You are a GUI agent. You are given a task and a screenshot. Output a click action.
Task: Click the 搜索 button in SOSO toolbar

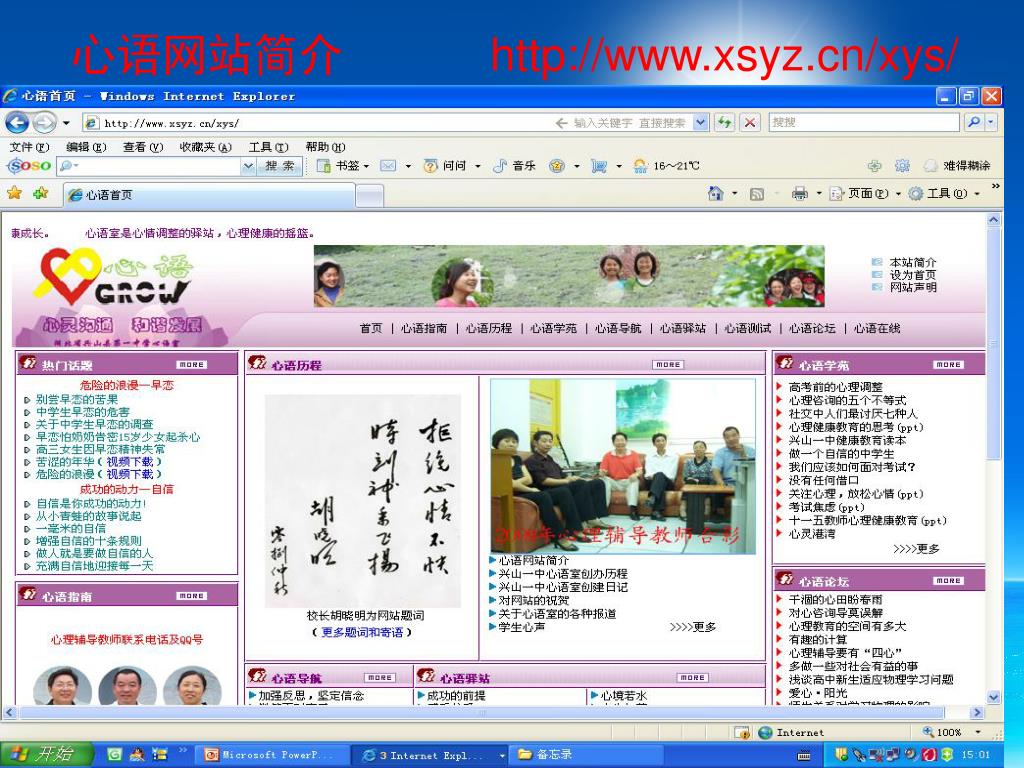point(280,166)
